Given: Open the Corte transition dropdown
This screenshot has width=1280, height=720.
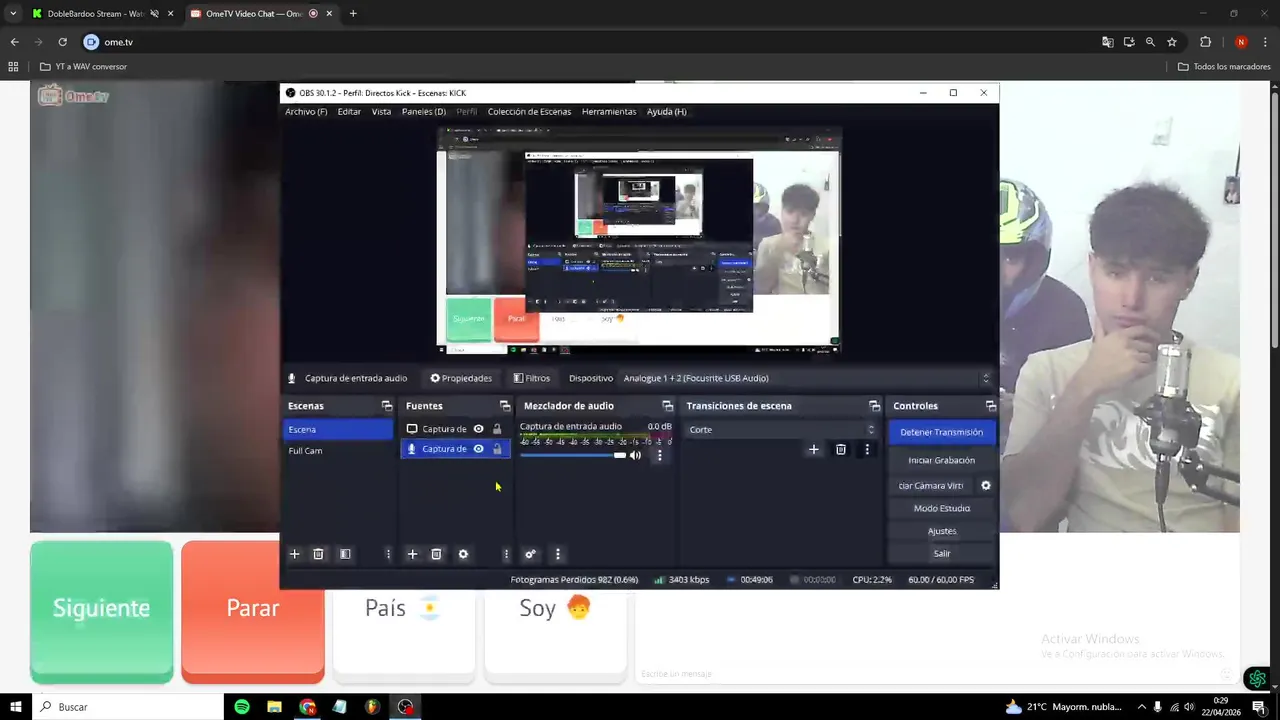Looking at the screenshot, I should tap(781, 430).
